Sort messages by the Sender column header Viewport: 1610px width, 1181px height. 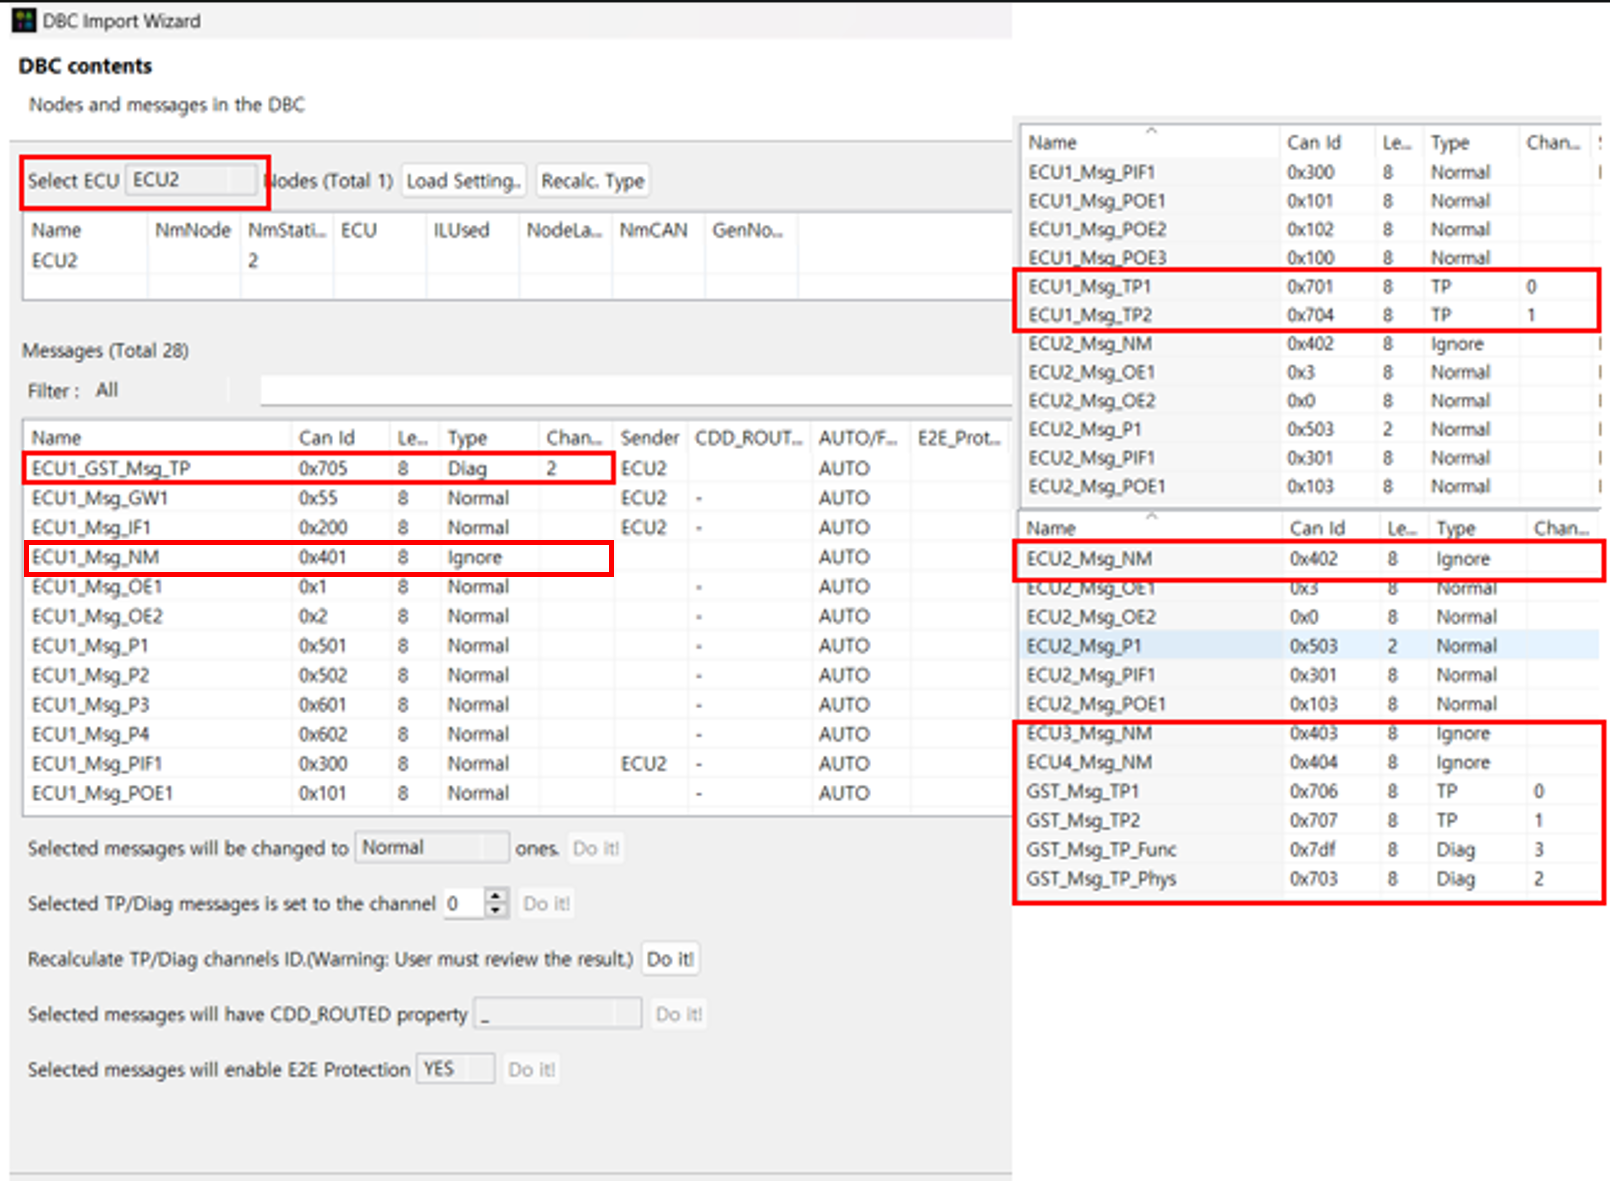point(650,438)
